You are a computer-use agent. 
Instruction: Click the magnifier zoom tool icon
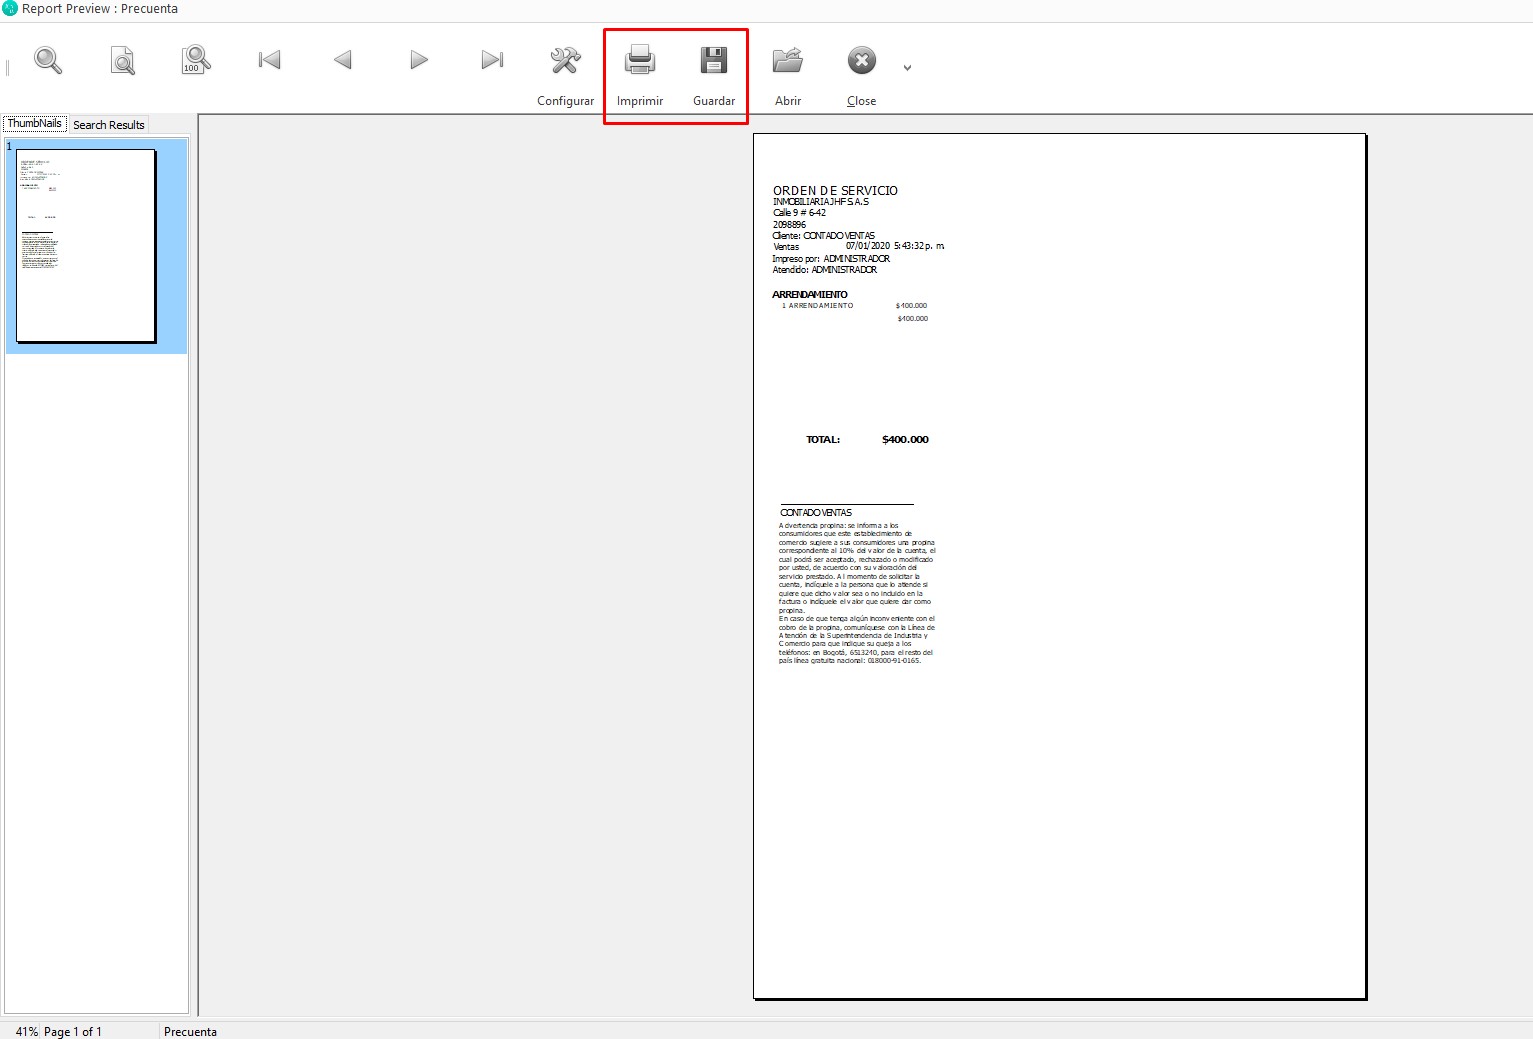(48, 61)
